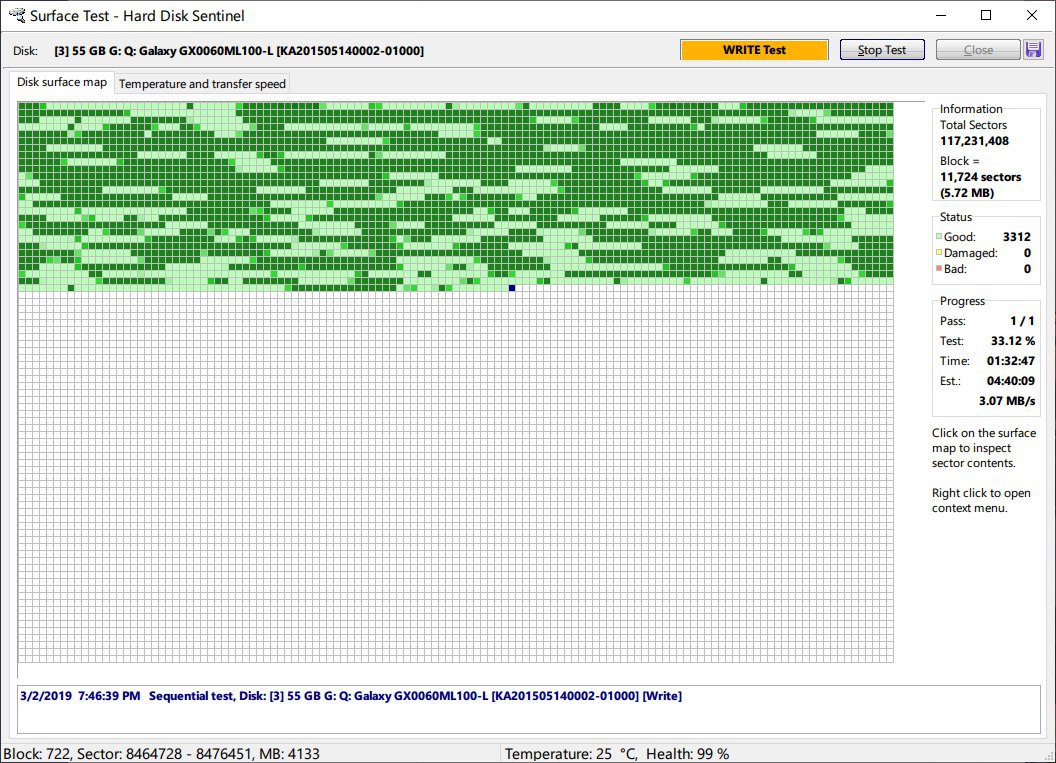Click the 'Click on the surface map' hint
This screenshot has height=763, width=1056.
pyautogui.click(x=984, y=448)
